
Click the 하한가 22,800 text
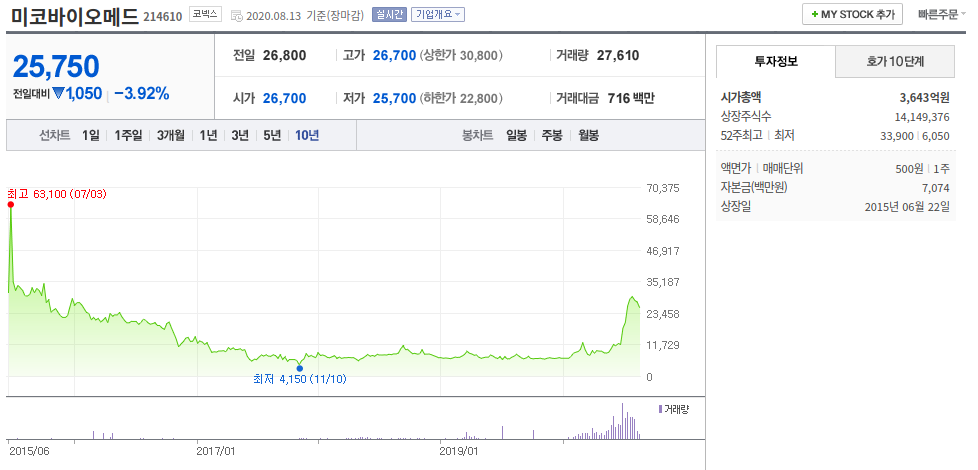(461, 98)
